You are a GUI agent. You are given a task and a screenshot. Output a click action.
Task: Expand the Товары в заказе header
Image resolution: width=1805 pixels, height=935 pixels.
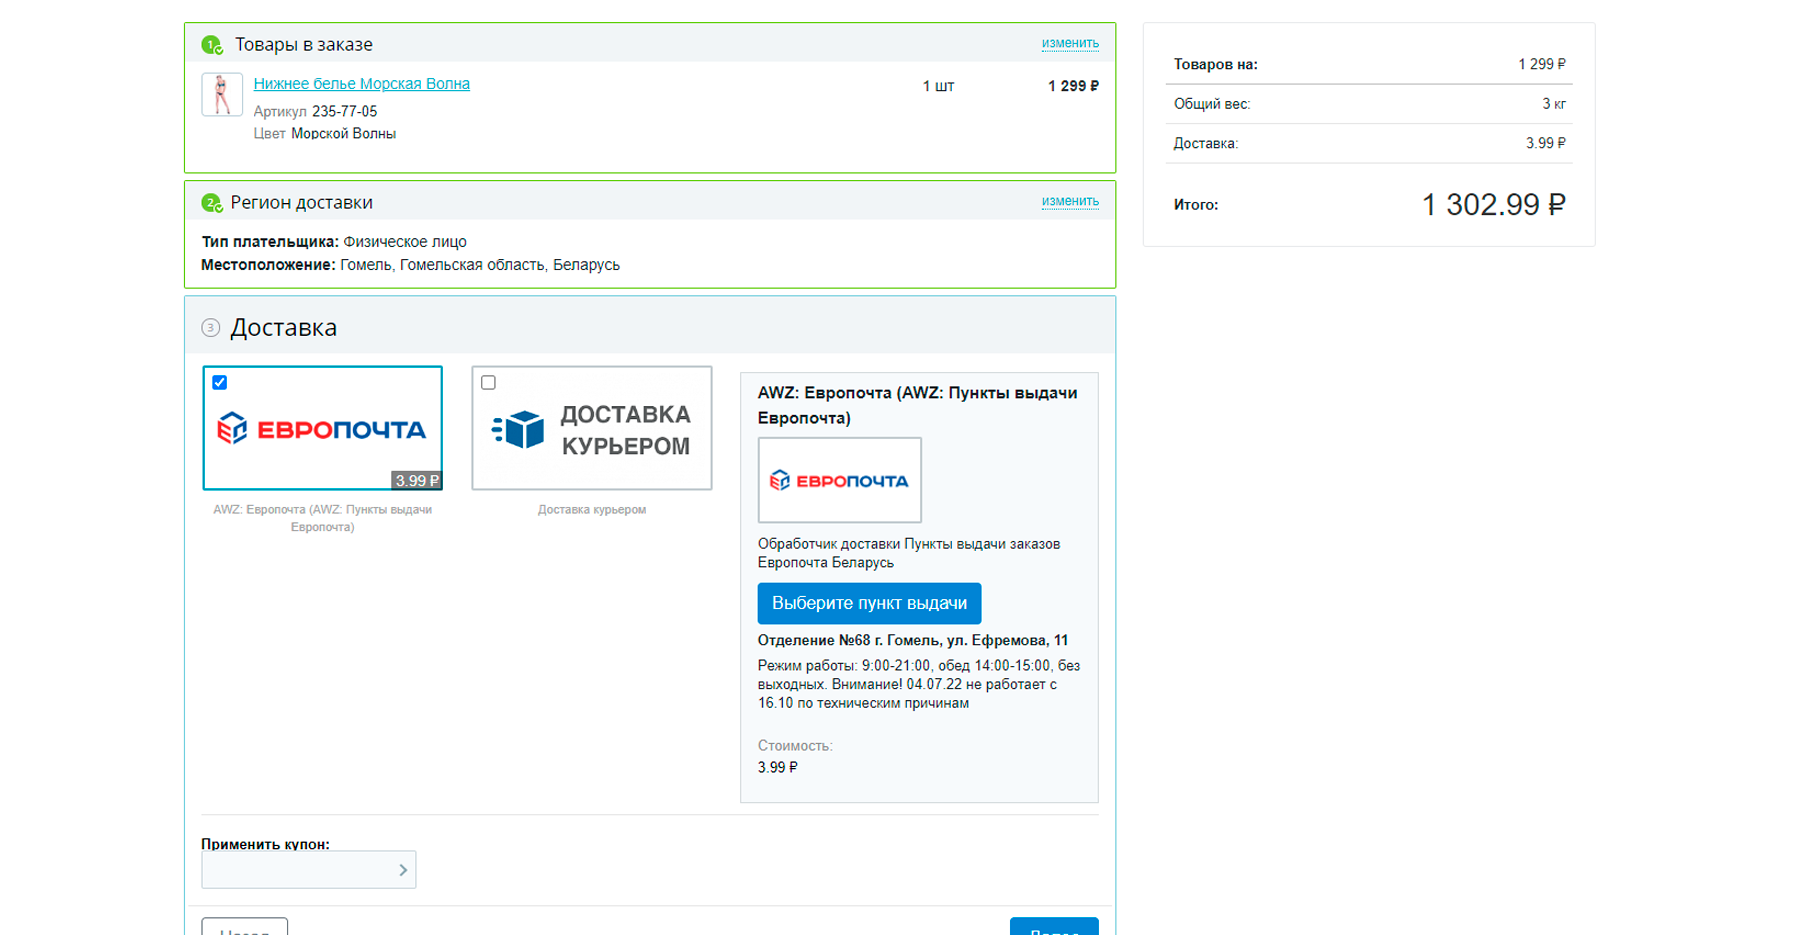click(650, 44)
